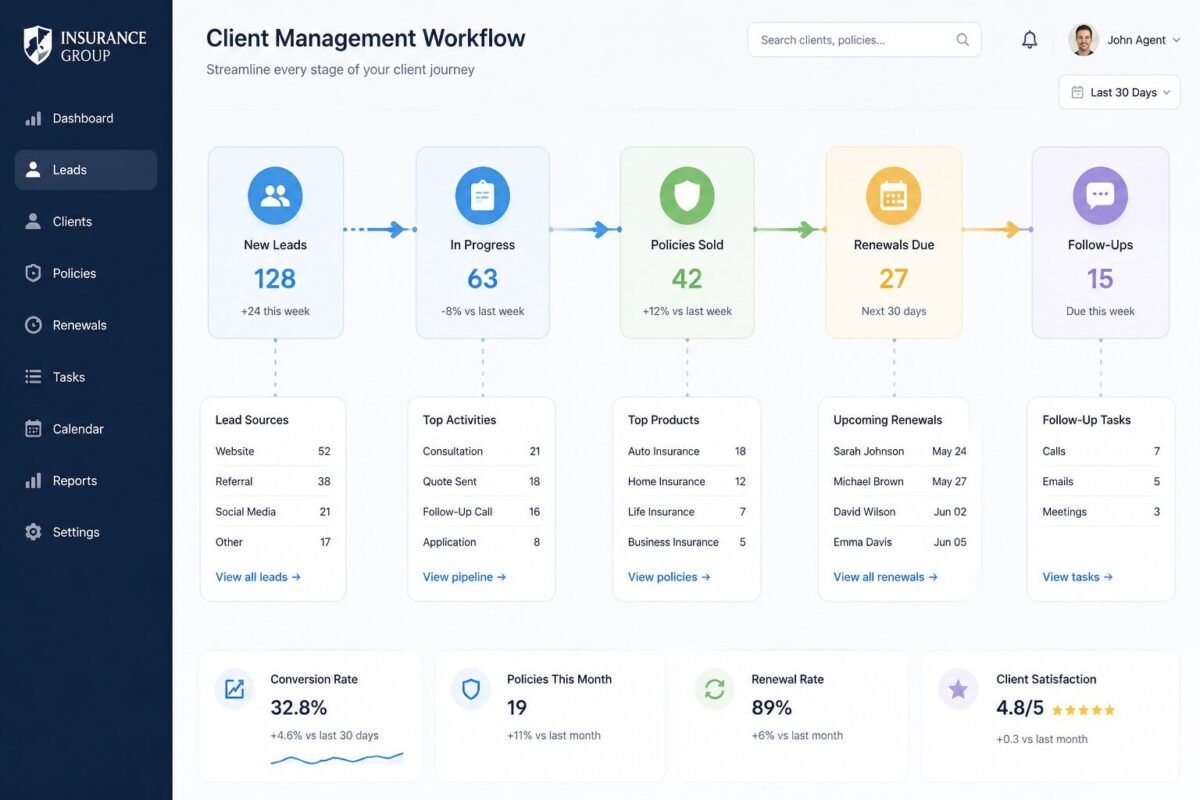Click the New Leads people icon
1200x800 pixels.
point(275,195)
